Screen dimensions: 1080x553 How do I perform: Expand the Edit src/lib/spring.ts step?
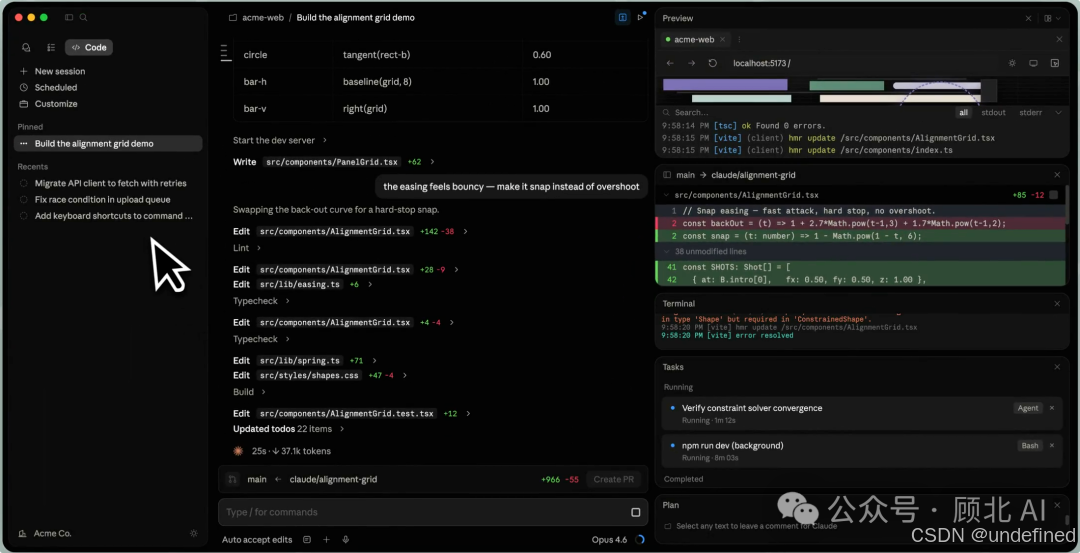click(304, 361)
